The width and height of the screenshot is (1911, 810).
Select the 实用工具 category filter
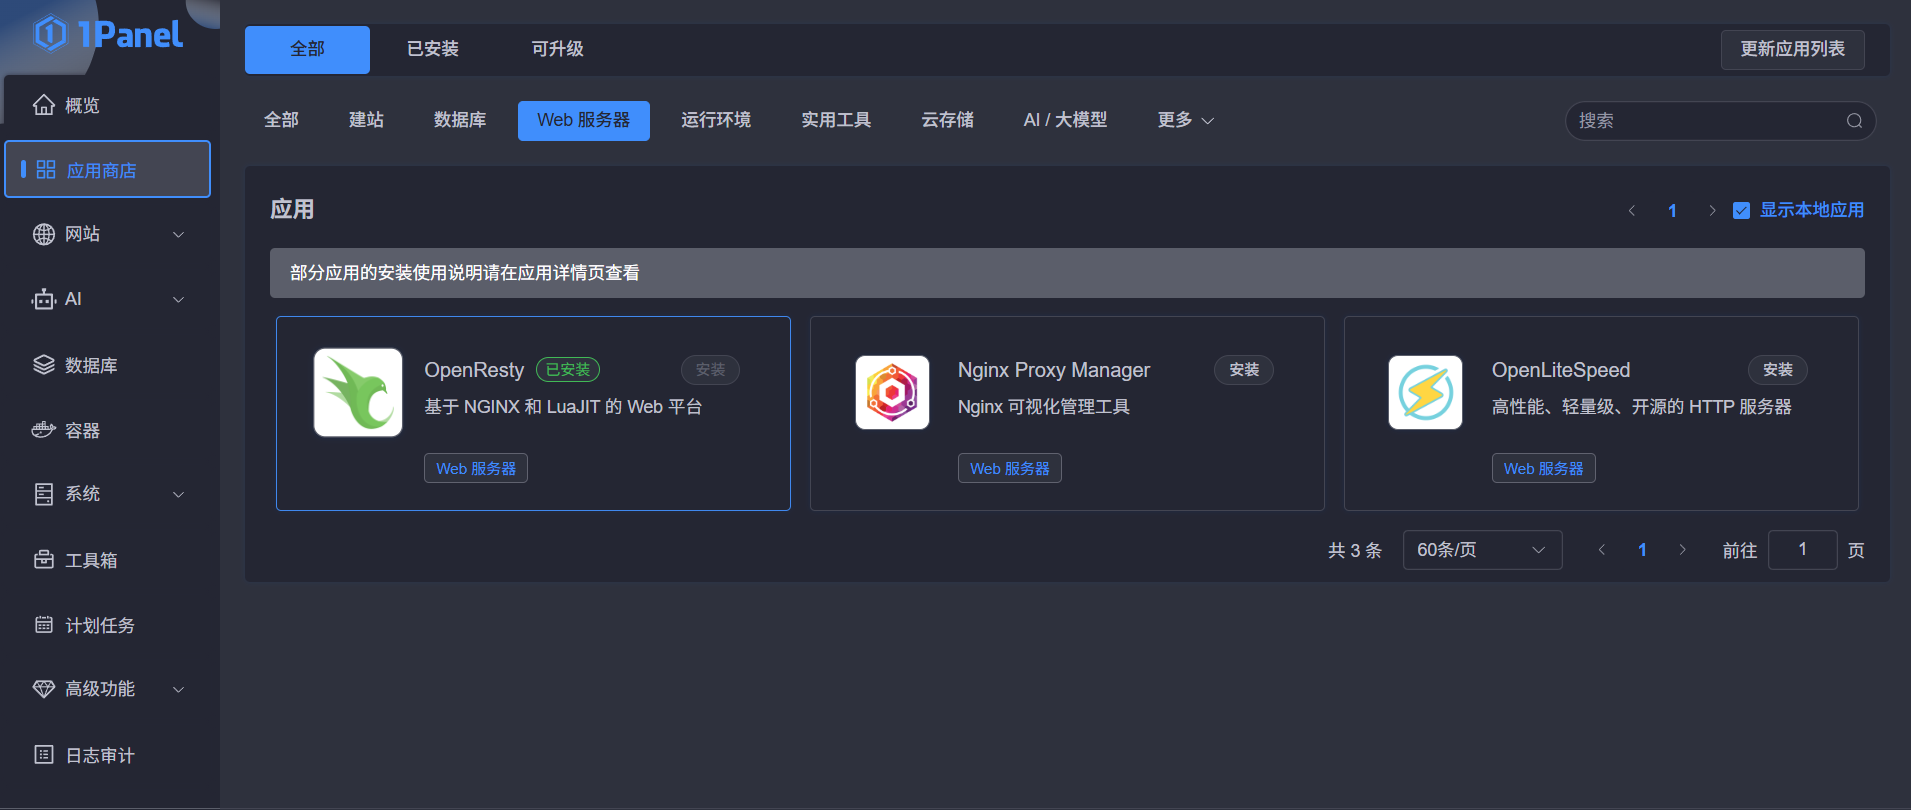click(x=836, y=120)
